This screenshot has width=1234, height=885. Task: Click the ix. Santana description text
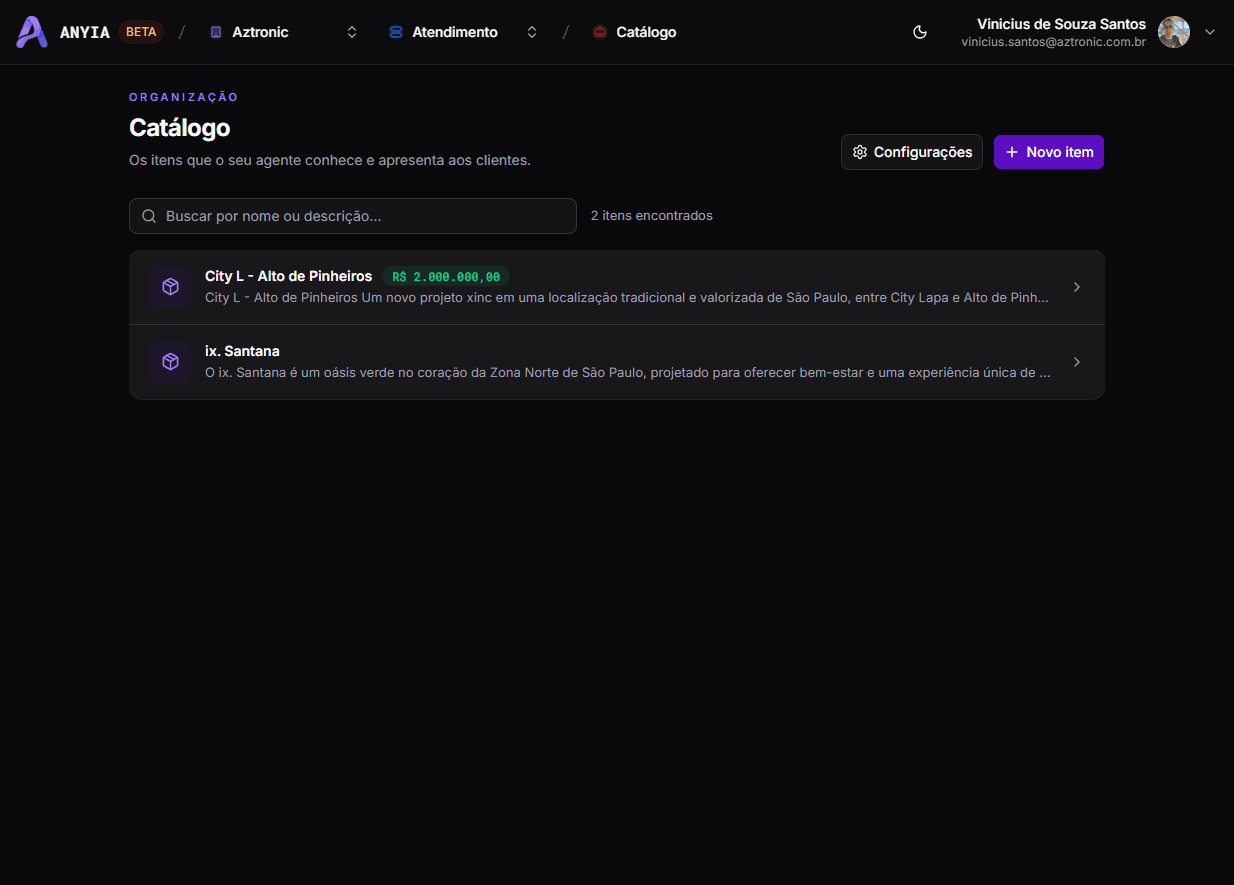[628, 373]
